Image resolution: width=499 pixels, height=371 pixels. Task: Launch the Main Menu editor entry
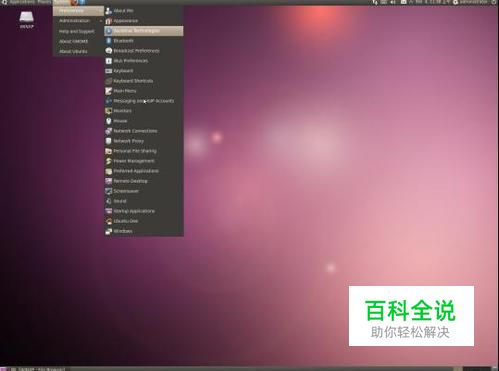pyautogui.click(x=144, y=91)
